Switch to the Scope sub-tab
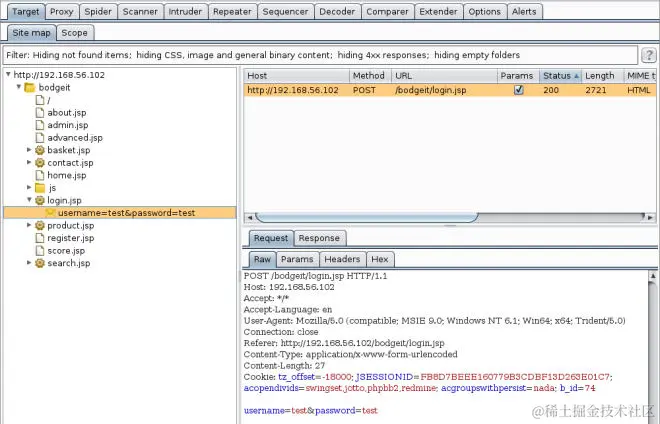The width and height of the screenshot is (660, 424). coord(75,33)
